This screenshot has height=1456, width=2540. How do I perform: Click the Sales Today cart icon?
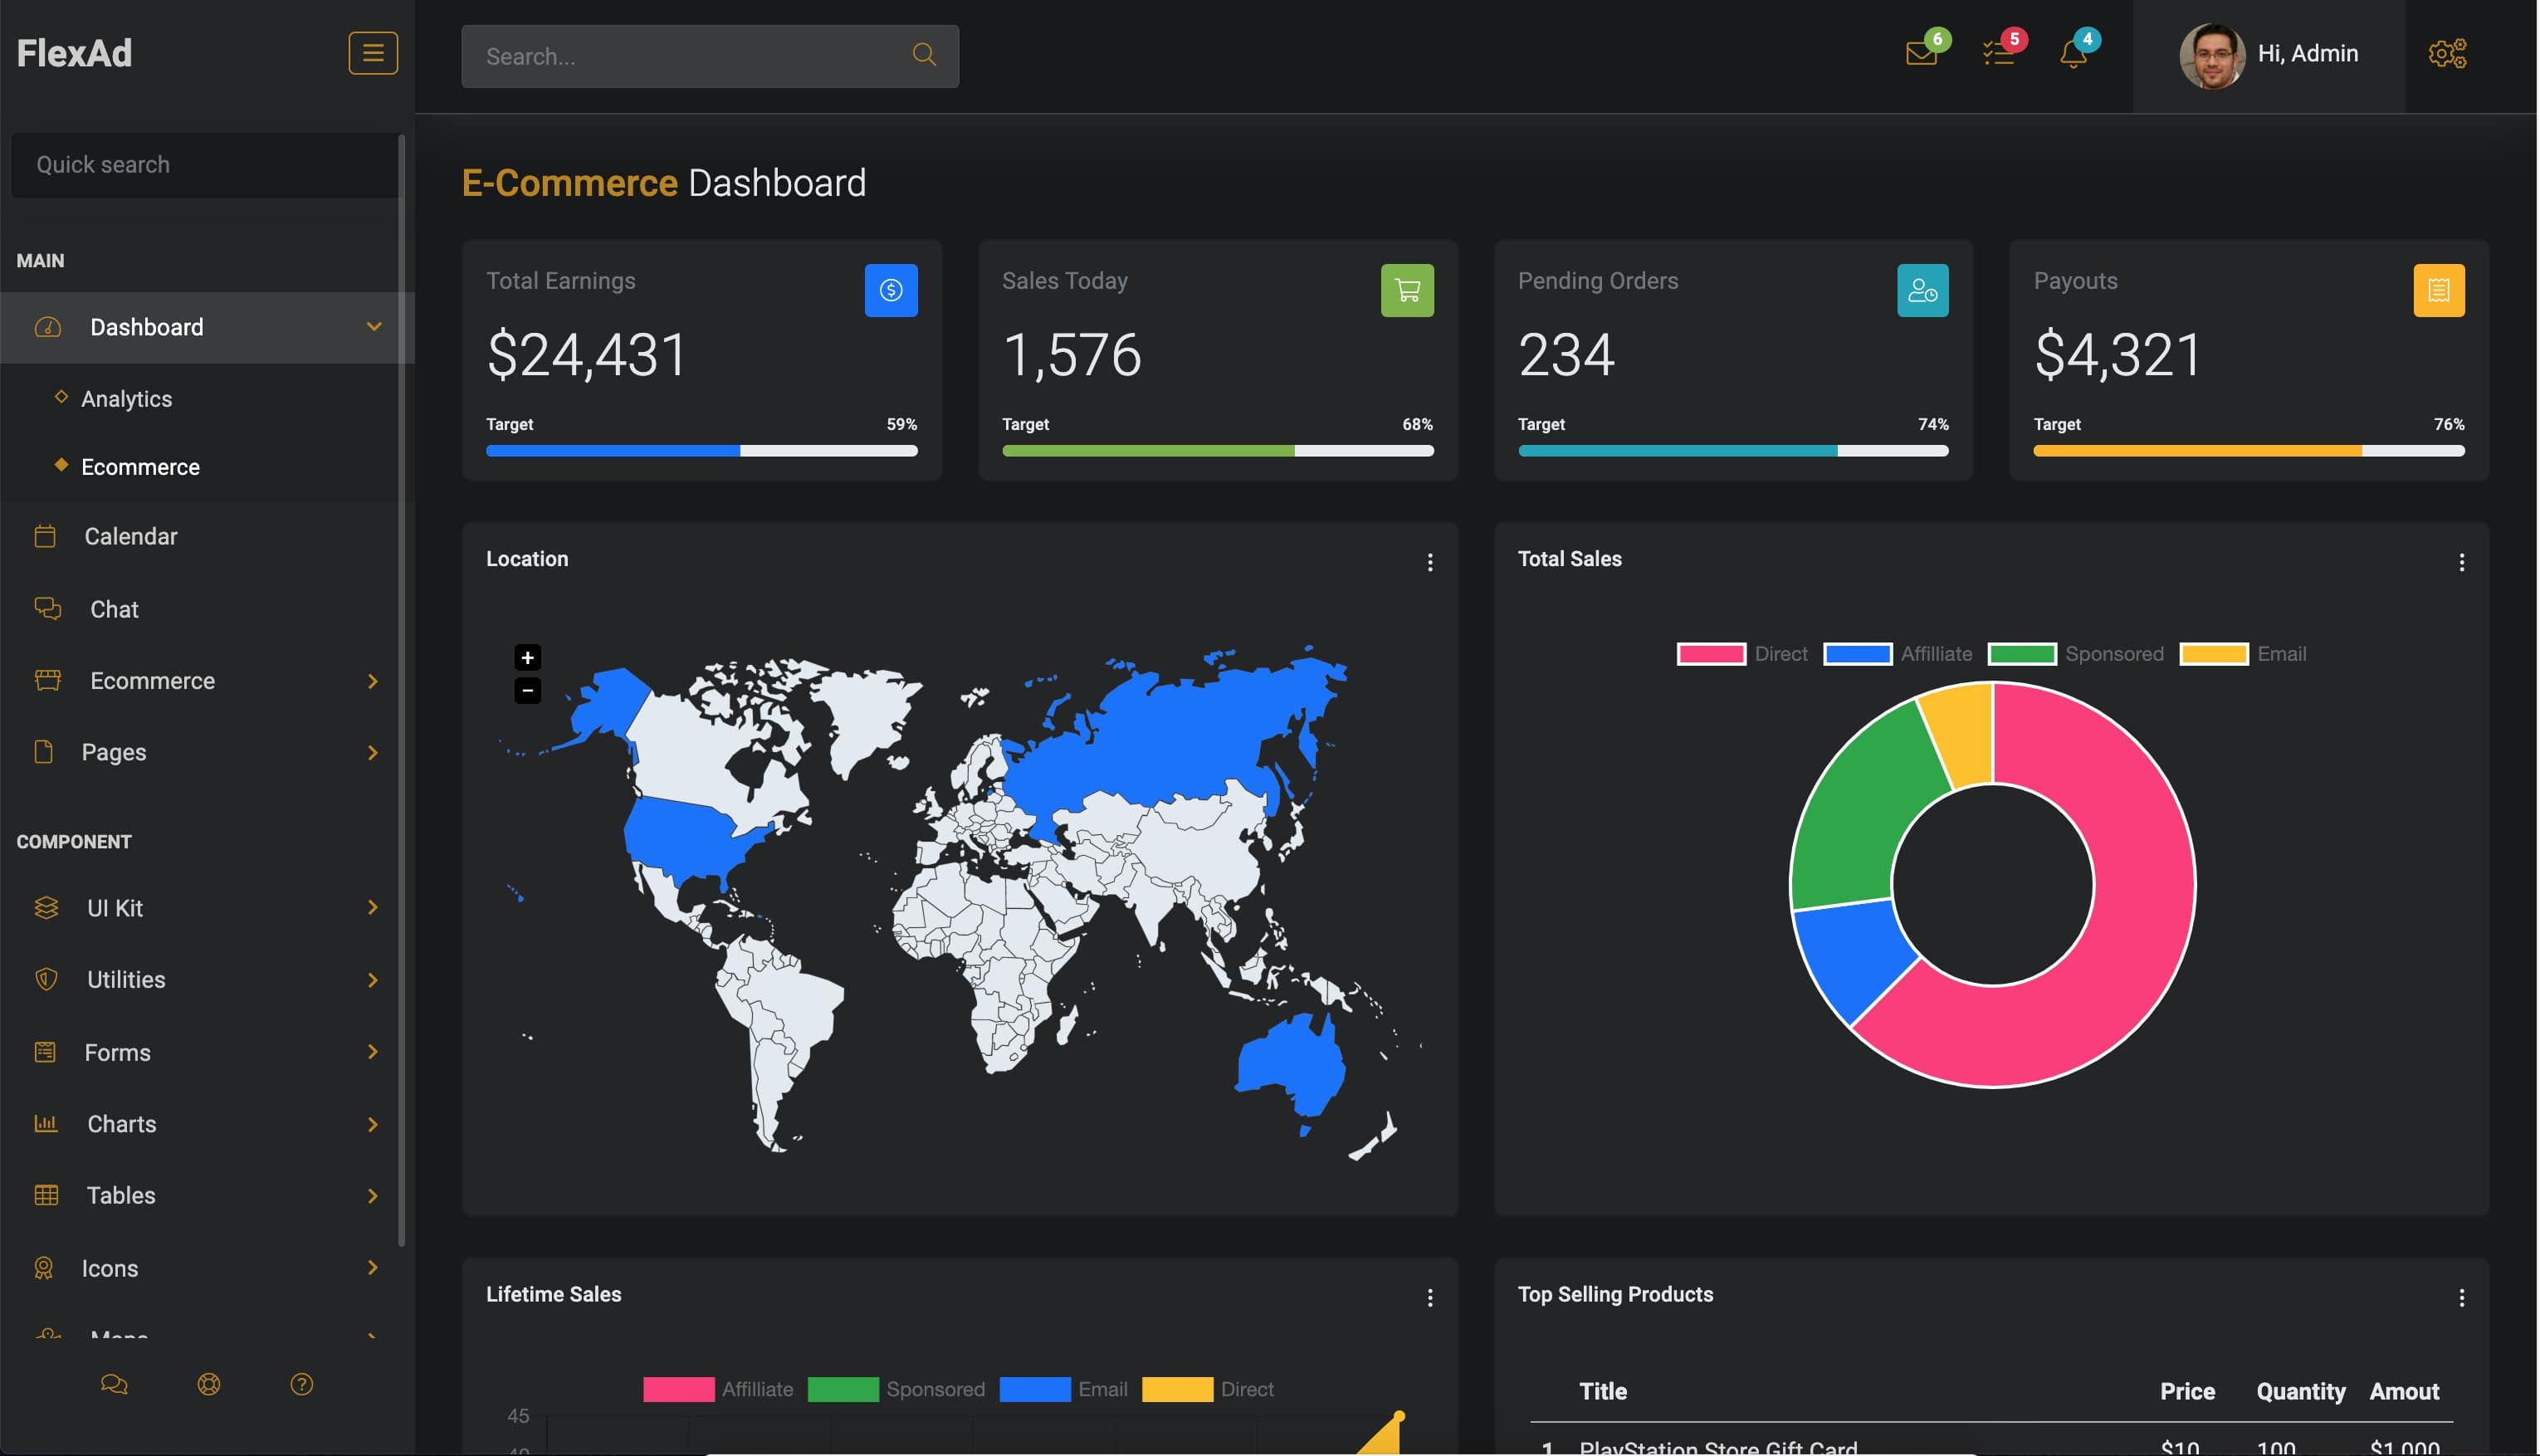(1407, 290)
